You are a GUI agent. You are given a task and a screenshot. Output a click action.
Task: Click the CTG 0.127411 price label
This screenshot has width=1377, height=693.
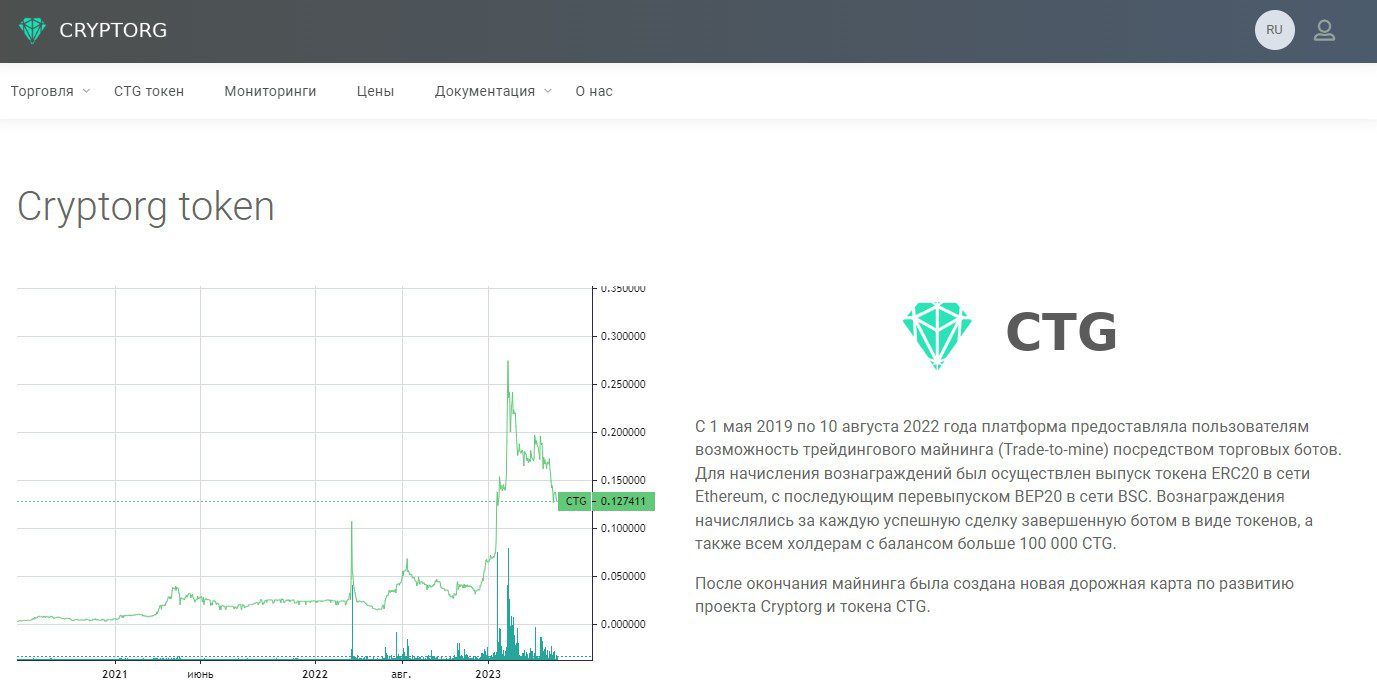606,501
